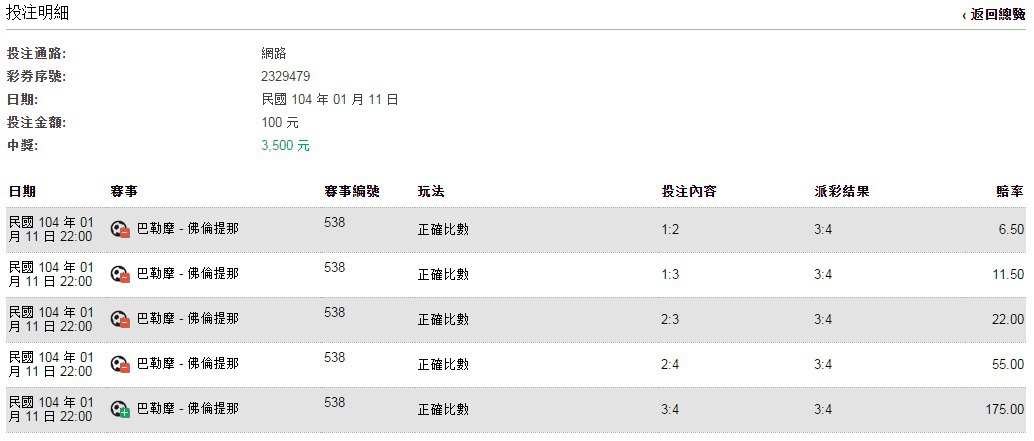Click the 巴勒摩 - 佛倫提那 match with odds 6.50
The width and height of the screenshot is (1034, 441).
coord(187,229)
